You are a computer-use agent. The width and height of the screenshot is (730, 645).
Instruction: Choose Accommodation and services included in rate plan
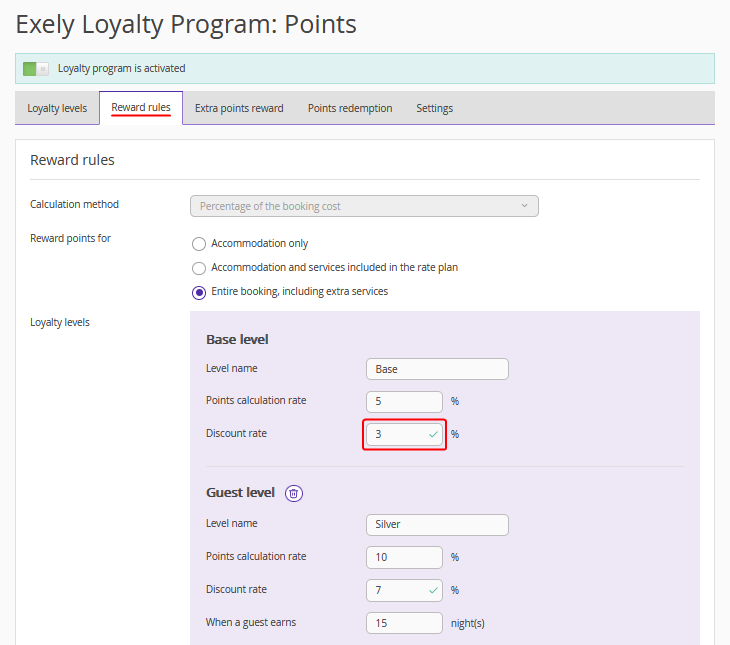199,268
